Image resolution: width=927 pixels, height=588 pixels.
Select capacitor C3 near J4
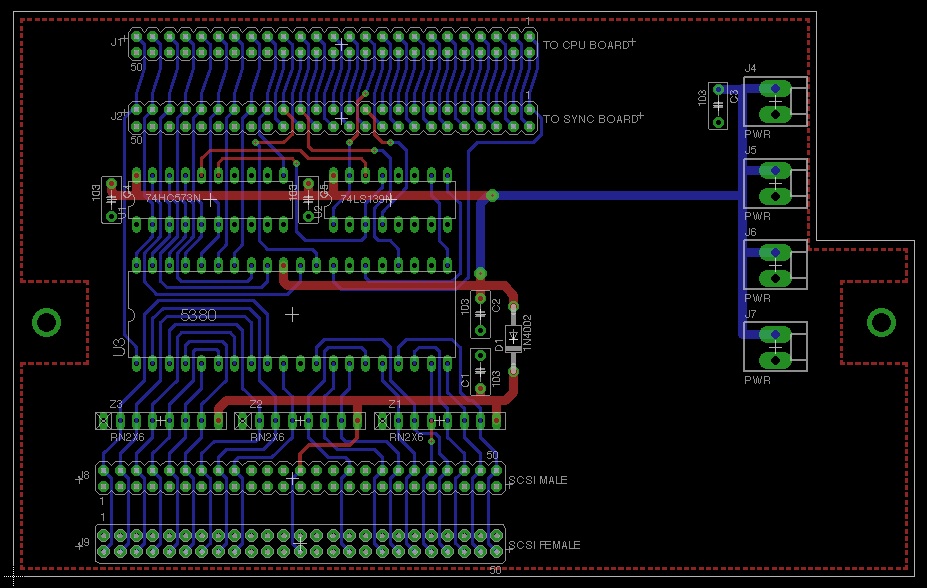pos(718,106)
